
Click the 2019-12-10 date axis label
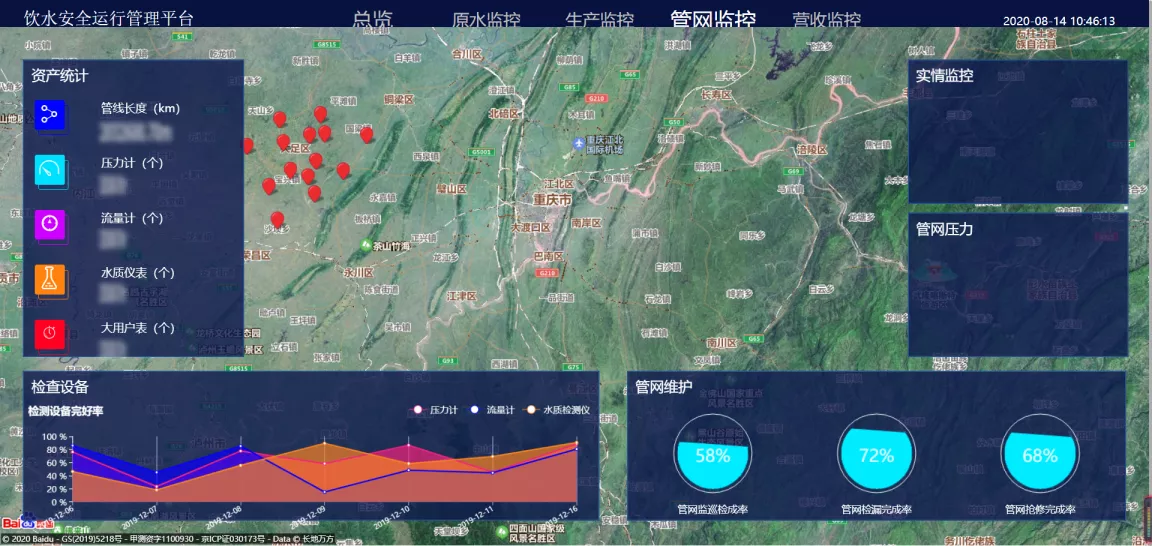tap(391, 516)
